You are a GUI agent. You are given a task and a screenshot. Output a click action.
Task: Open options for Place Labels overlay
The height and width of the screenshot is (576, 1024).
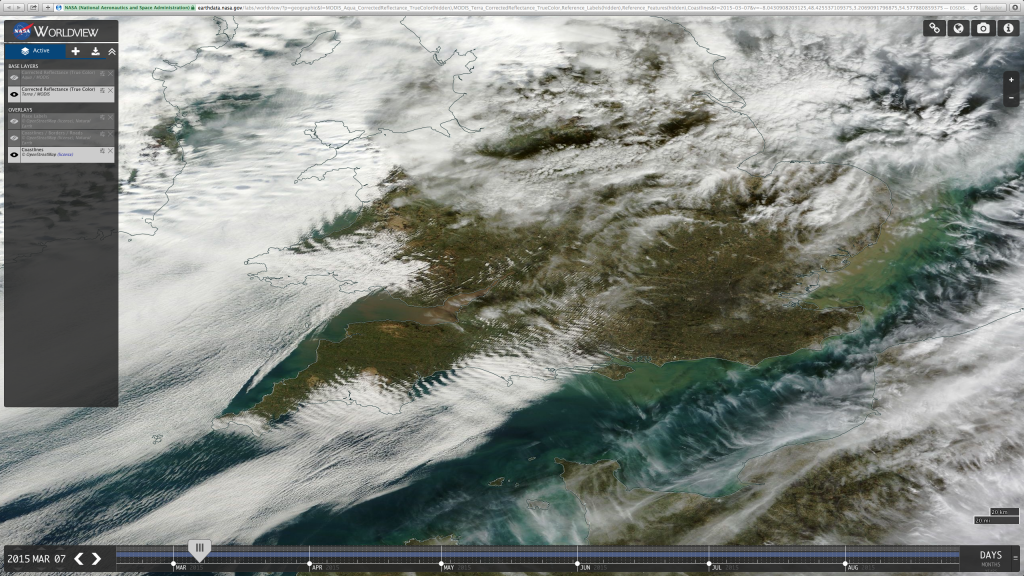point(103,118)
